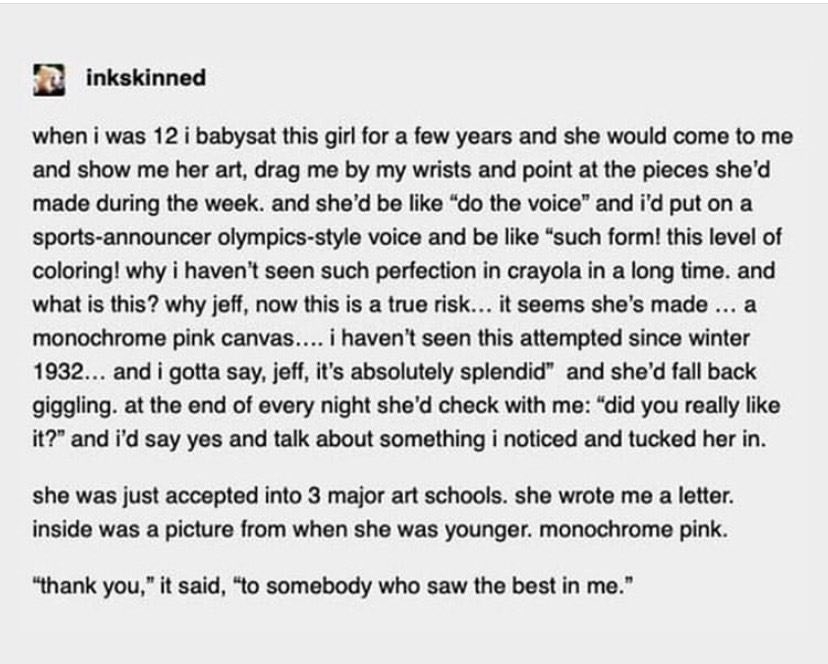Click the word "canvas" after monochrome pink
The height and width of the screenshot is (664, 828).
[256, 339]
